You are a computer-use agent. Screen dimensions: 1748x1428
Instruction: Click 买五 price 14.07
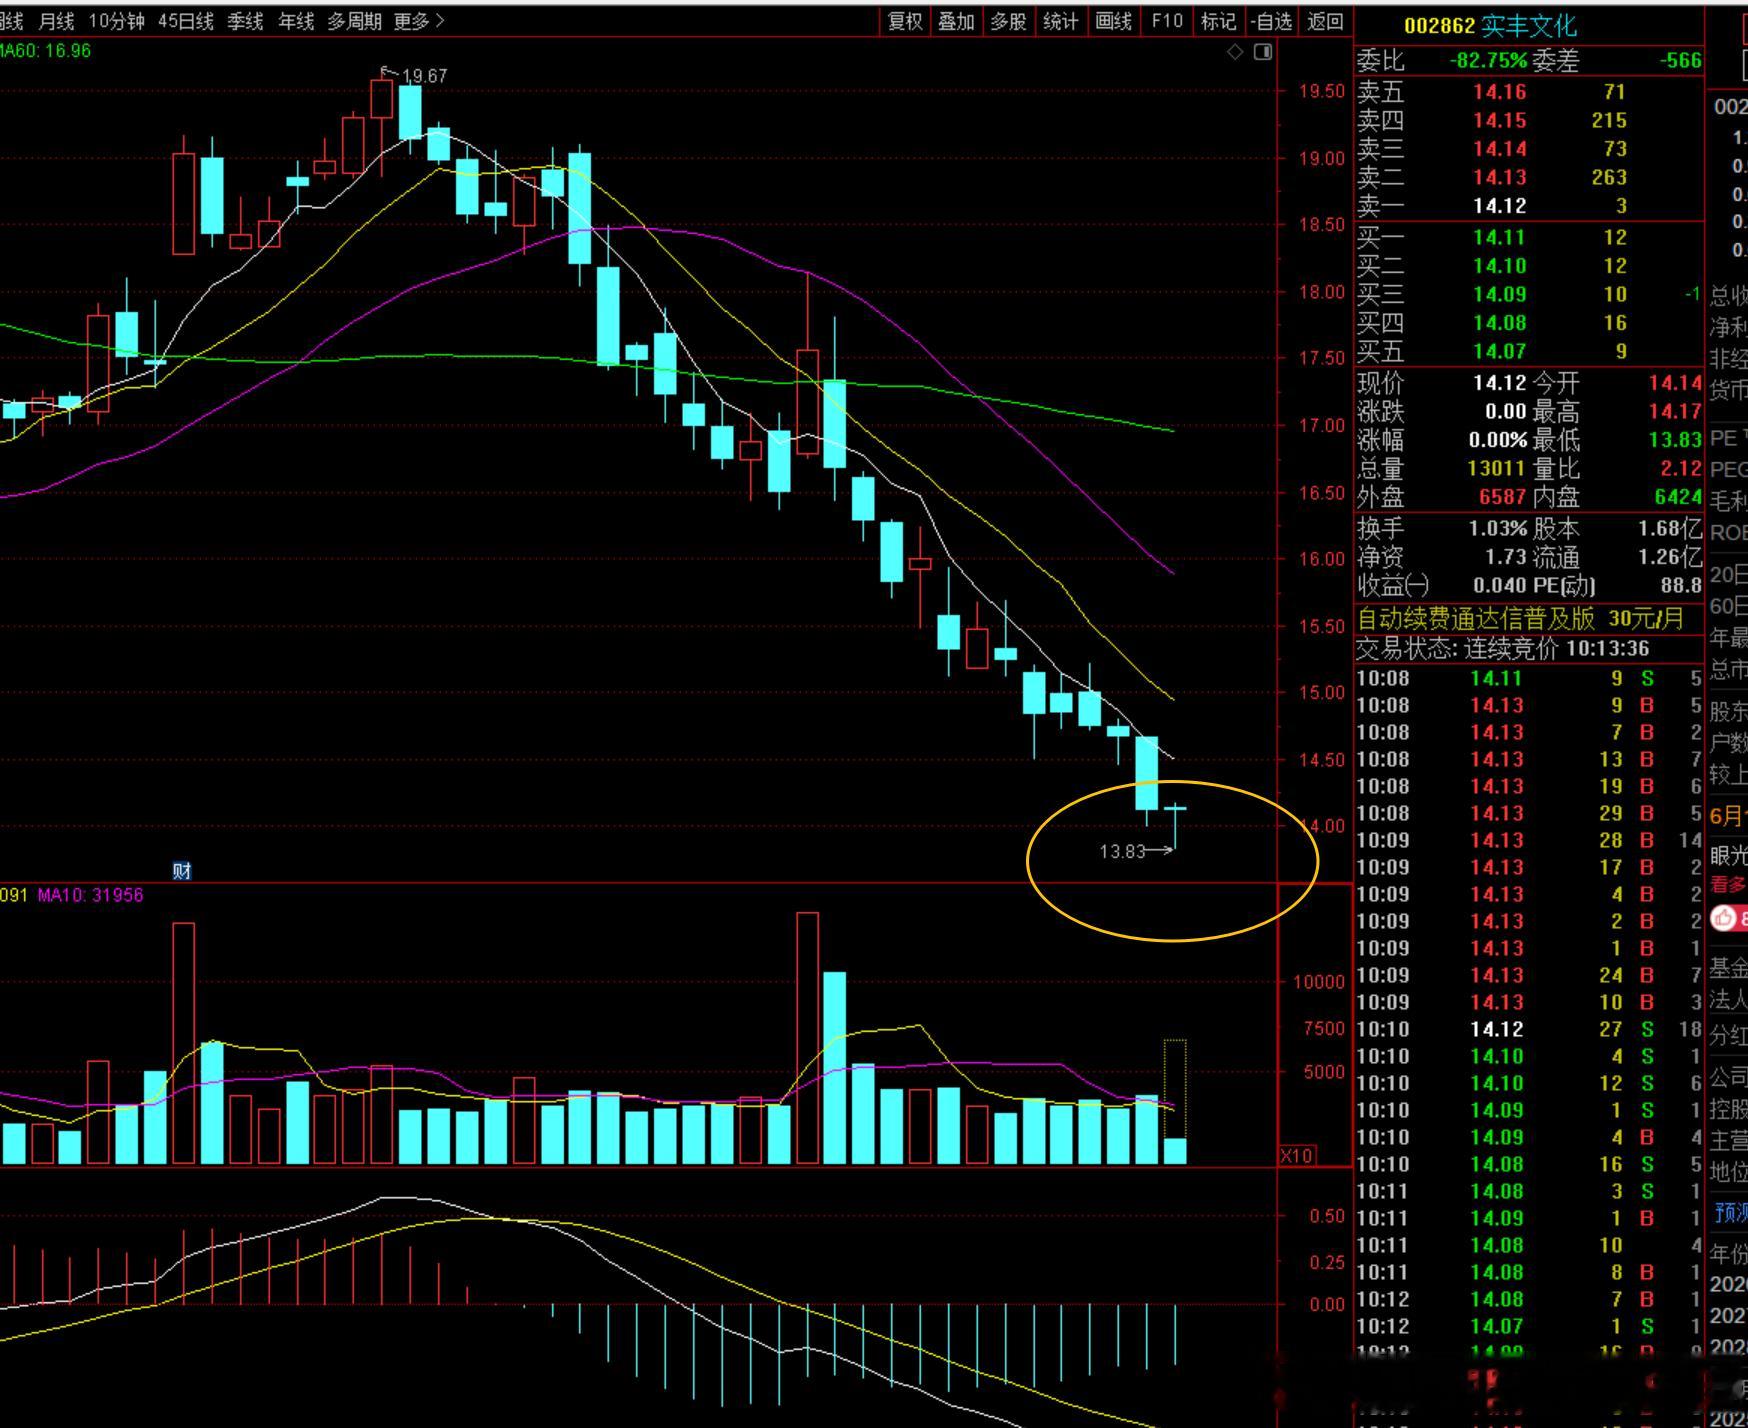1499,352
